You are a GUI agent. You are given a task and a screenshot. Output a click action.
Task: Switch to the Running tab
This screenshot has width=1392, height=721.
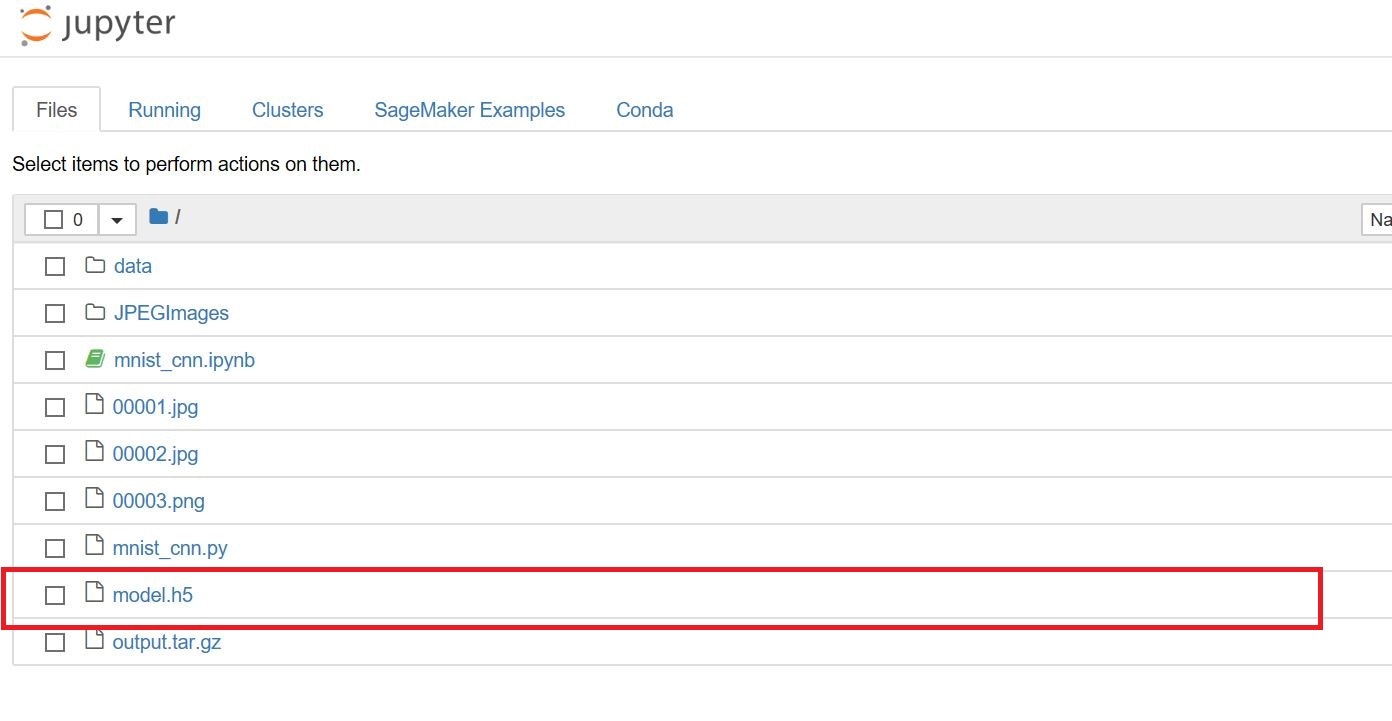click(x=164, y=110)
